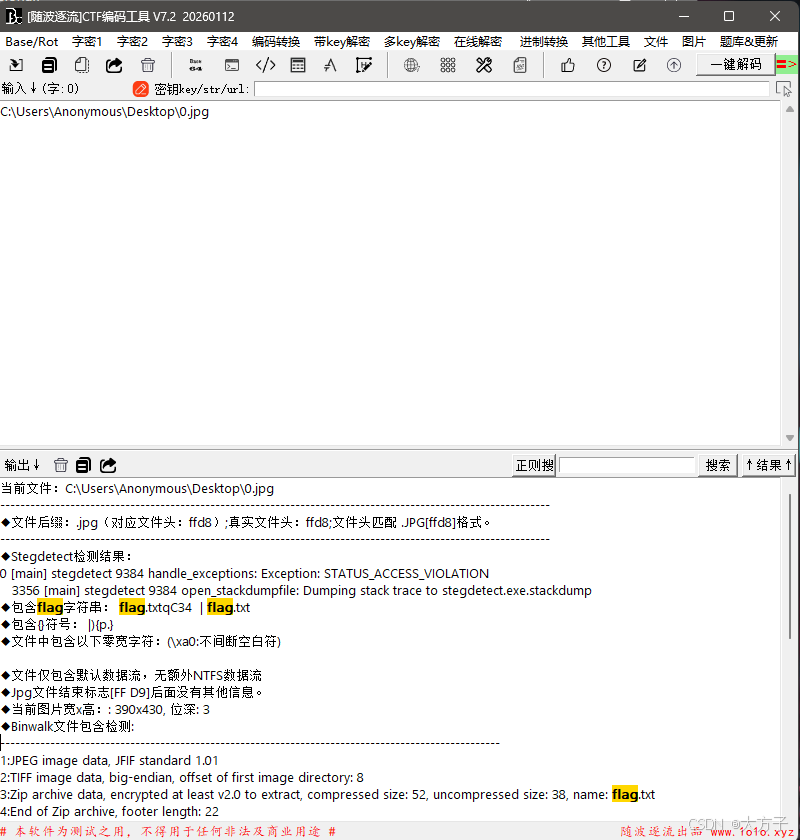This screenshot has width=800, height=840.
Task: Click the vector edit shape icon
Action: (364, 65)
